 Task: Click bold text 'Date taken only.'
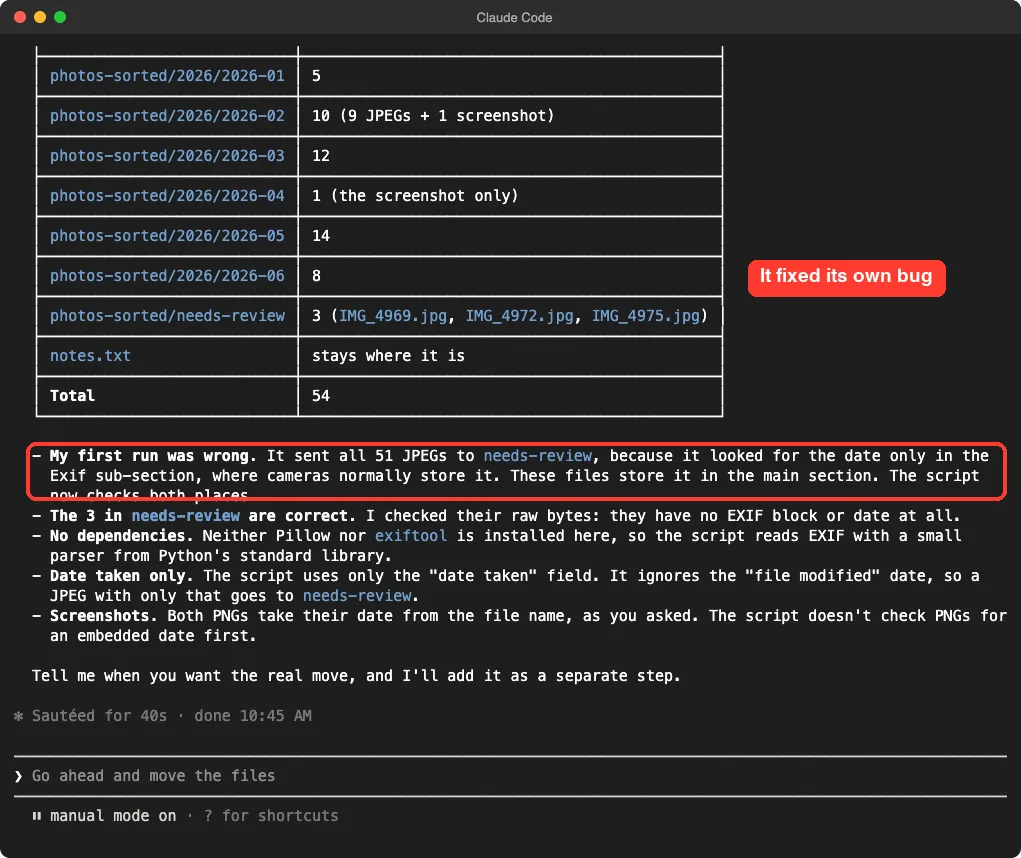click(121, 576)
